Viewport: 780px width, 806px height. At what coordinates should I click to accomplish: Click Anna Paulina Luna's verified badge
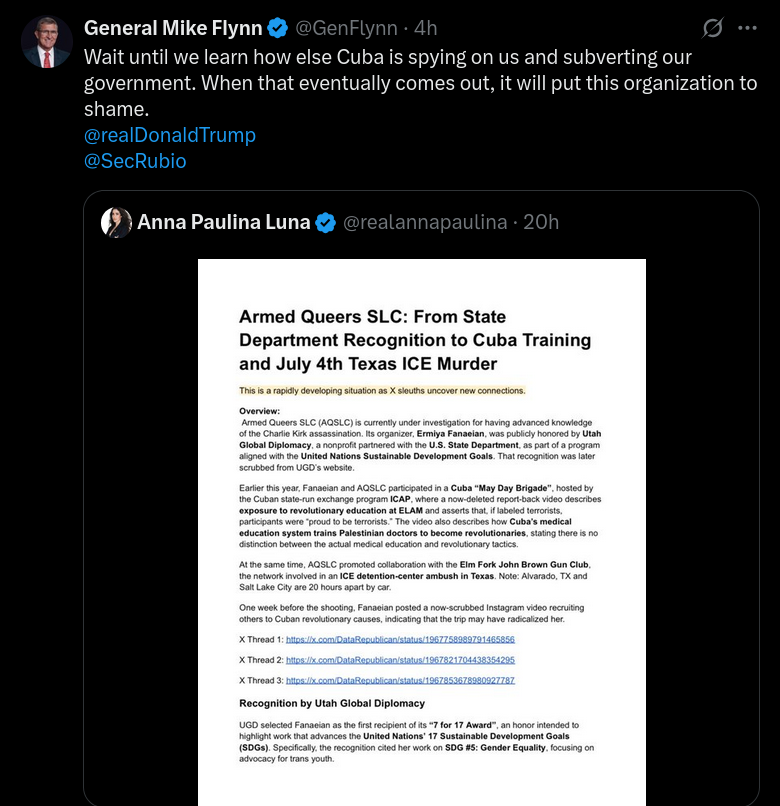326,223
